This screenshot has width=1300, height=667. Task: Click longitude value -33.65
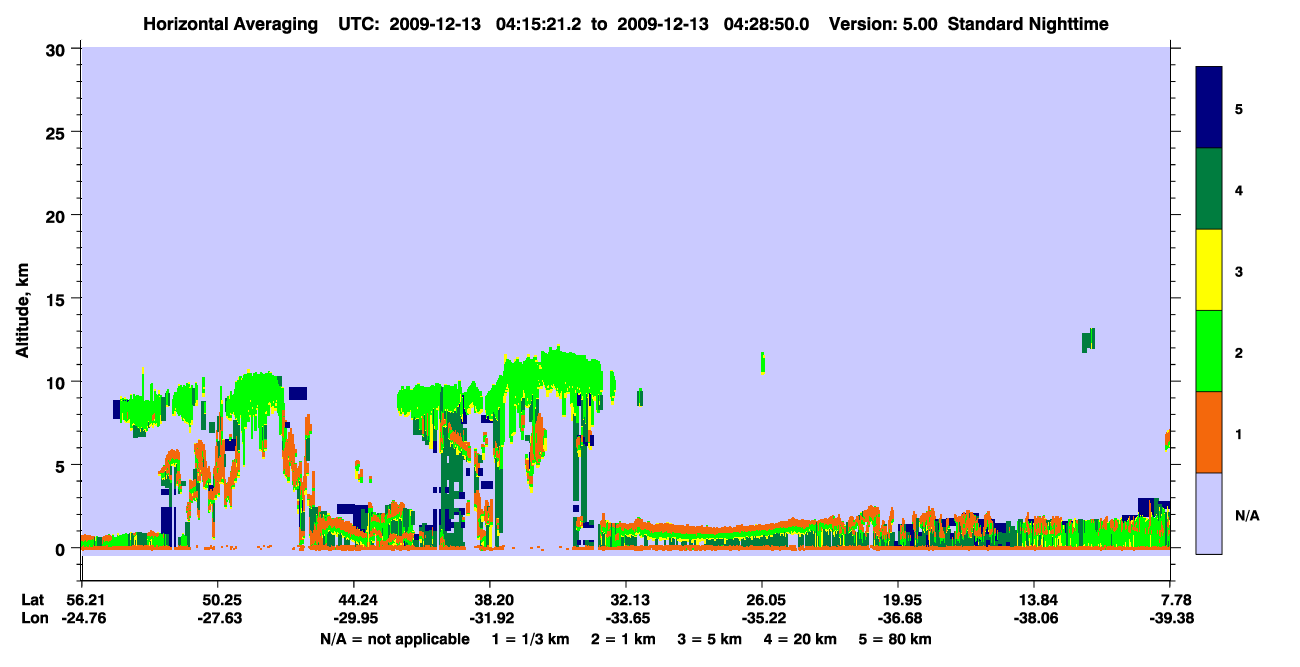coord(626,618)
